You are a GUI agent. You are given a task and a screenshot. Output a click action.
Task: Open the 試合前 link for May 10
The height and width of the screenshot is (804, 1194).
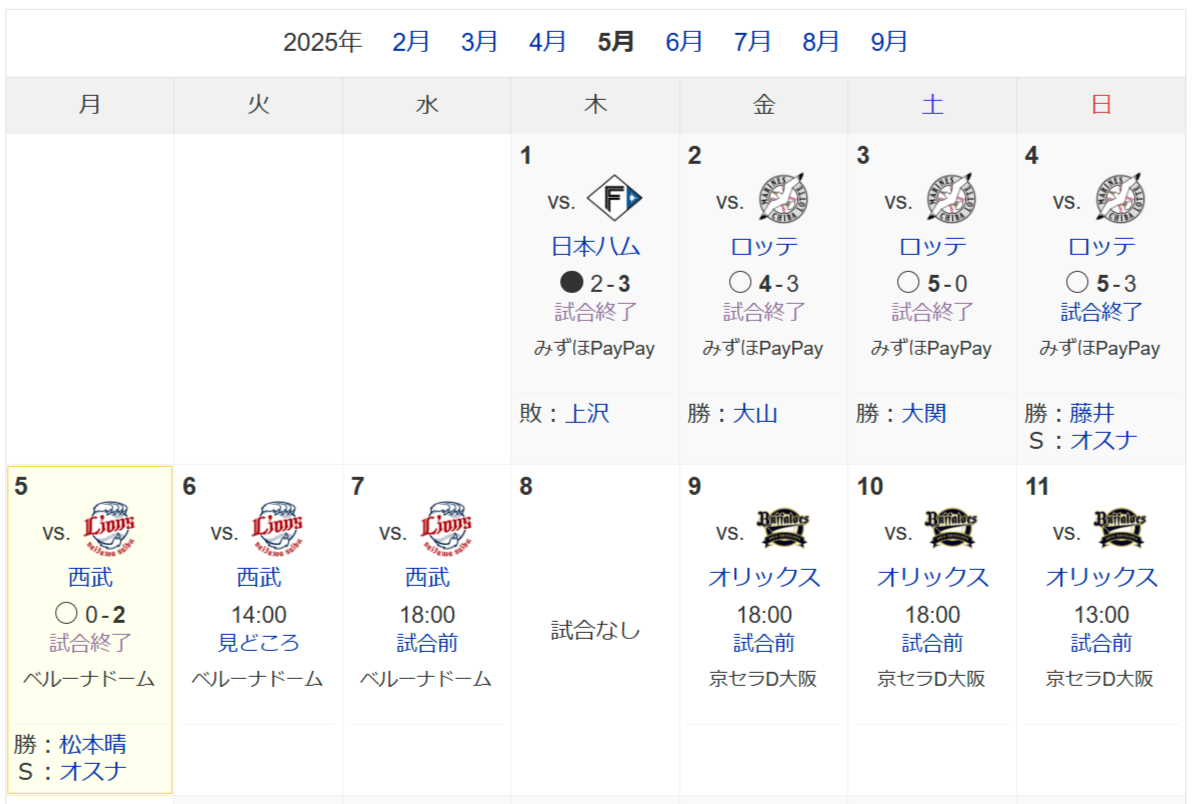point(933,643)
